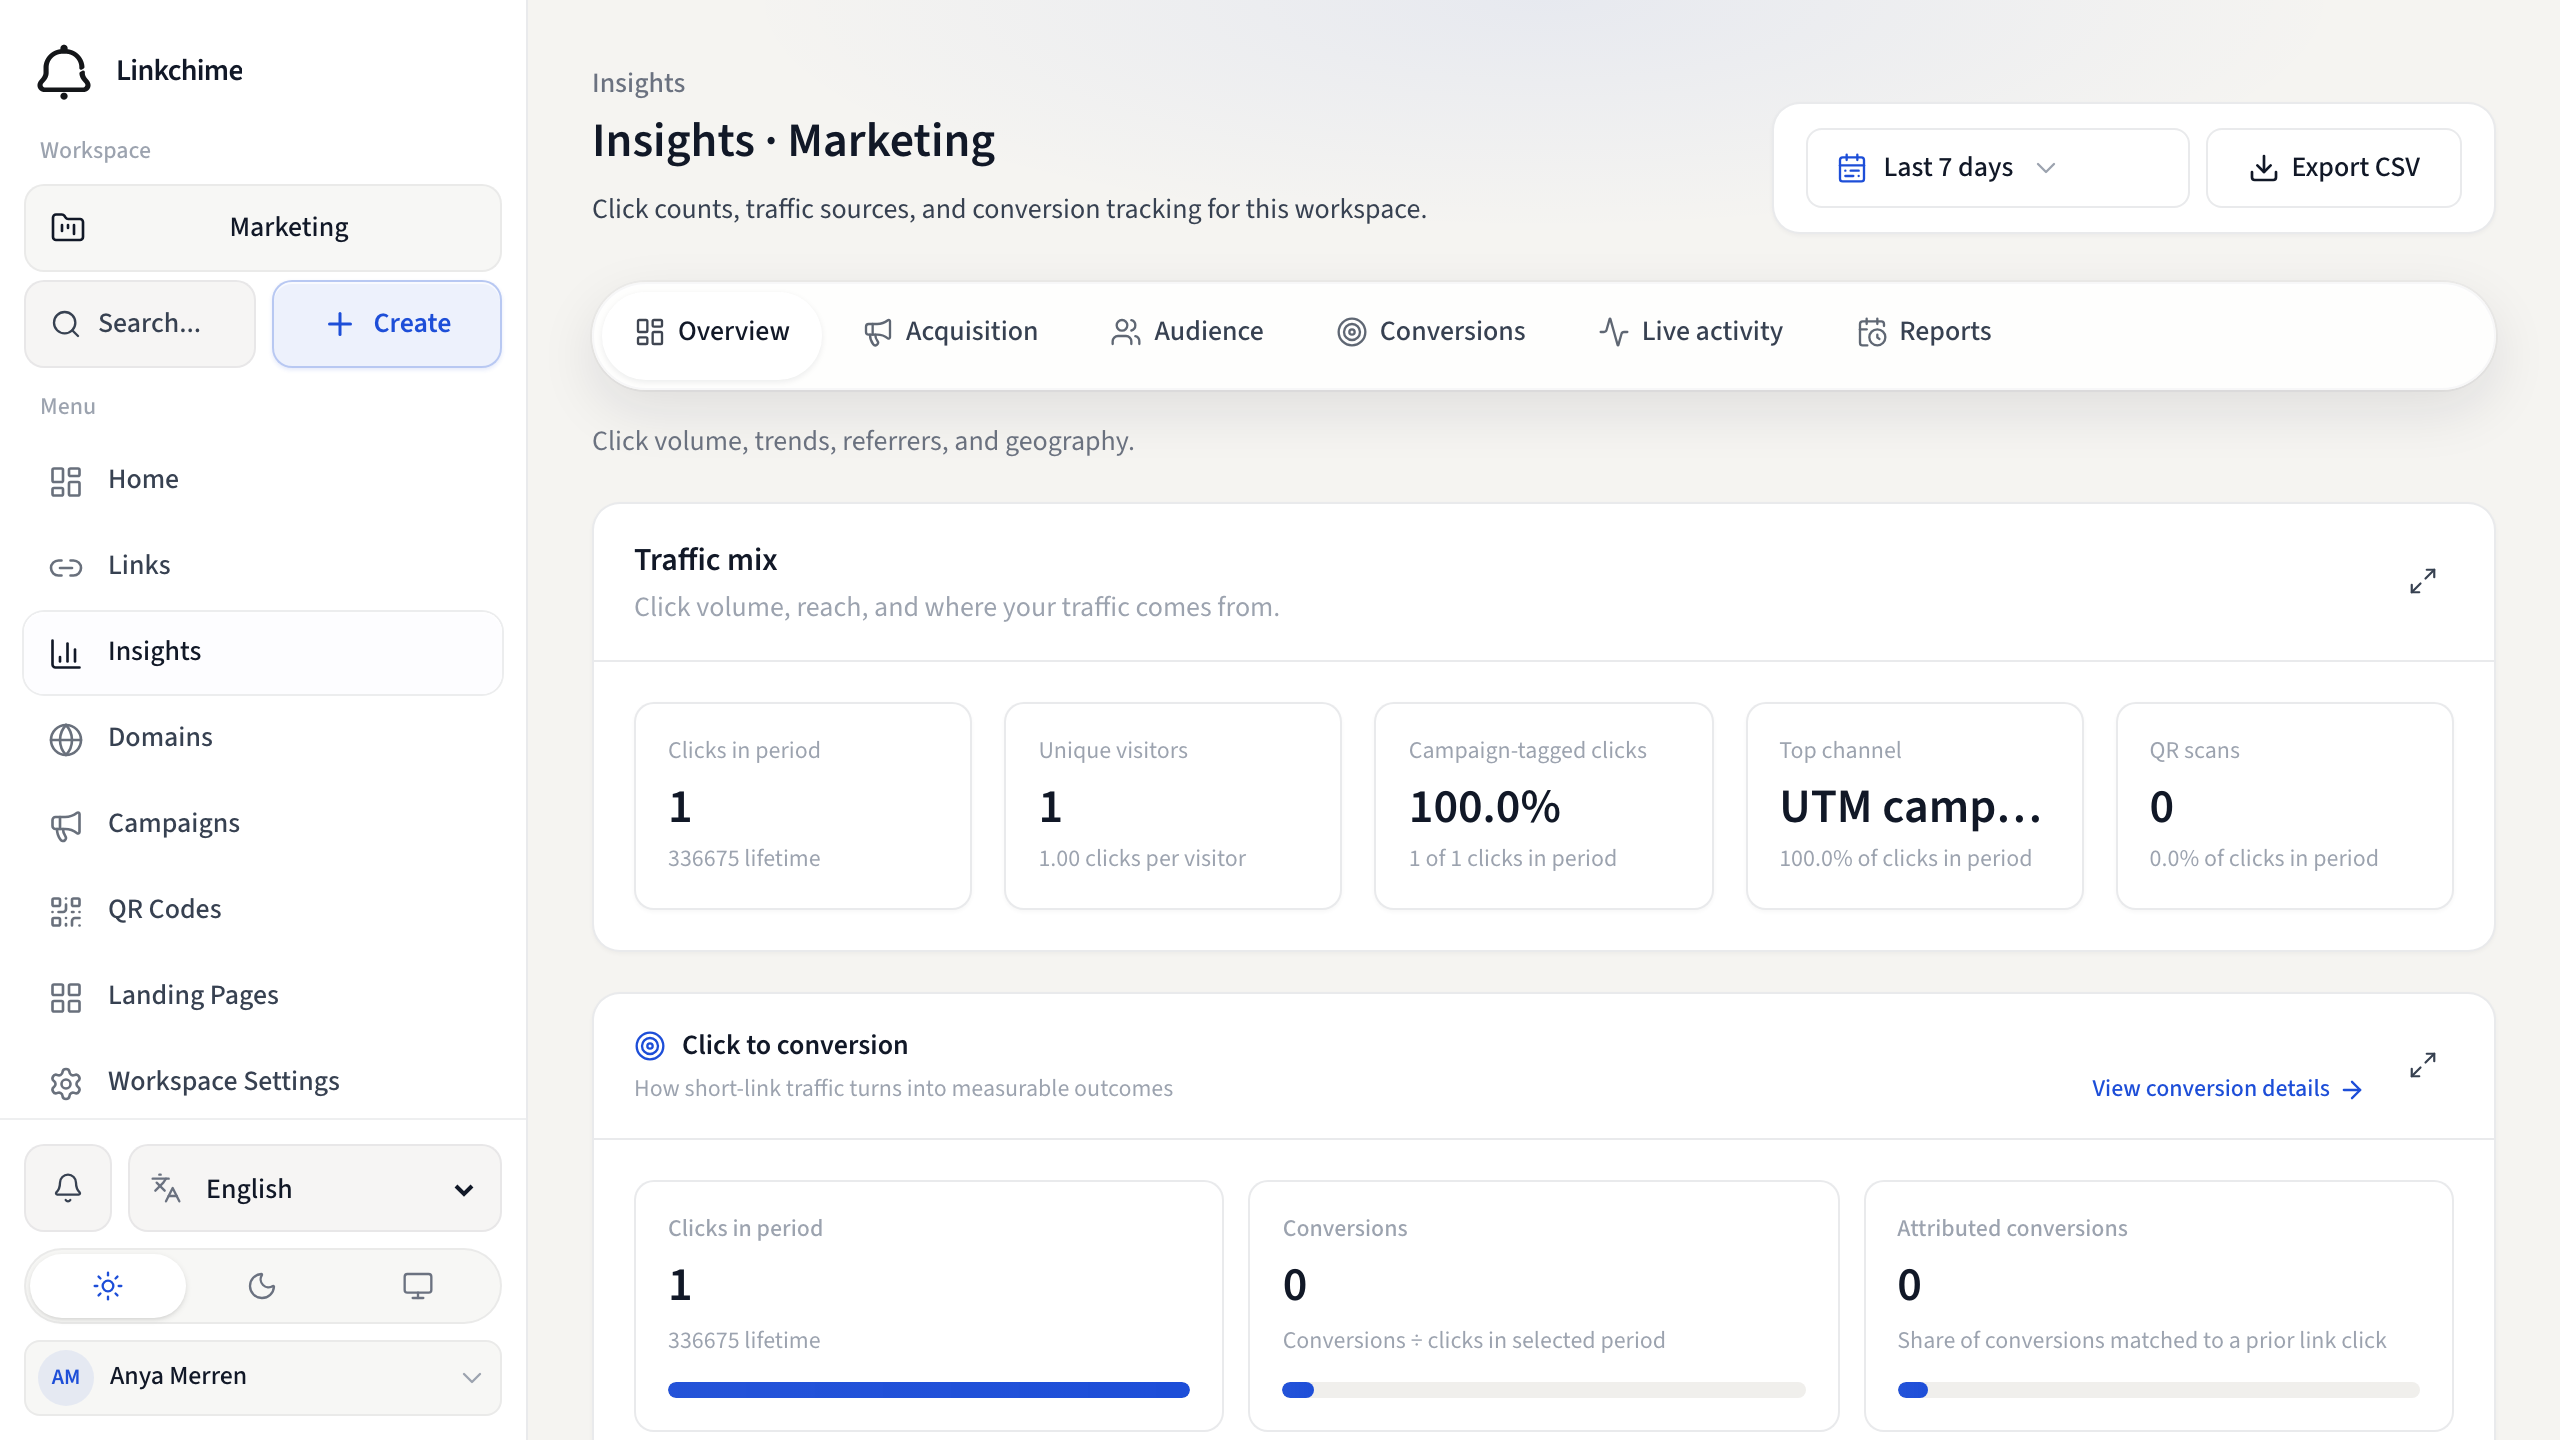Click the Clicks in period progress bar

(929, 1390)
